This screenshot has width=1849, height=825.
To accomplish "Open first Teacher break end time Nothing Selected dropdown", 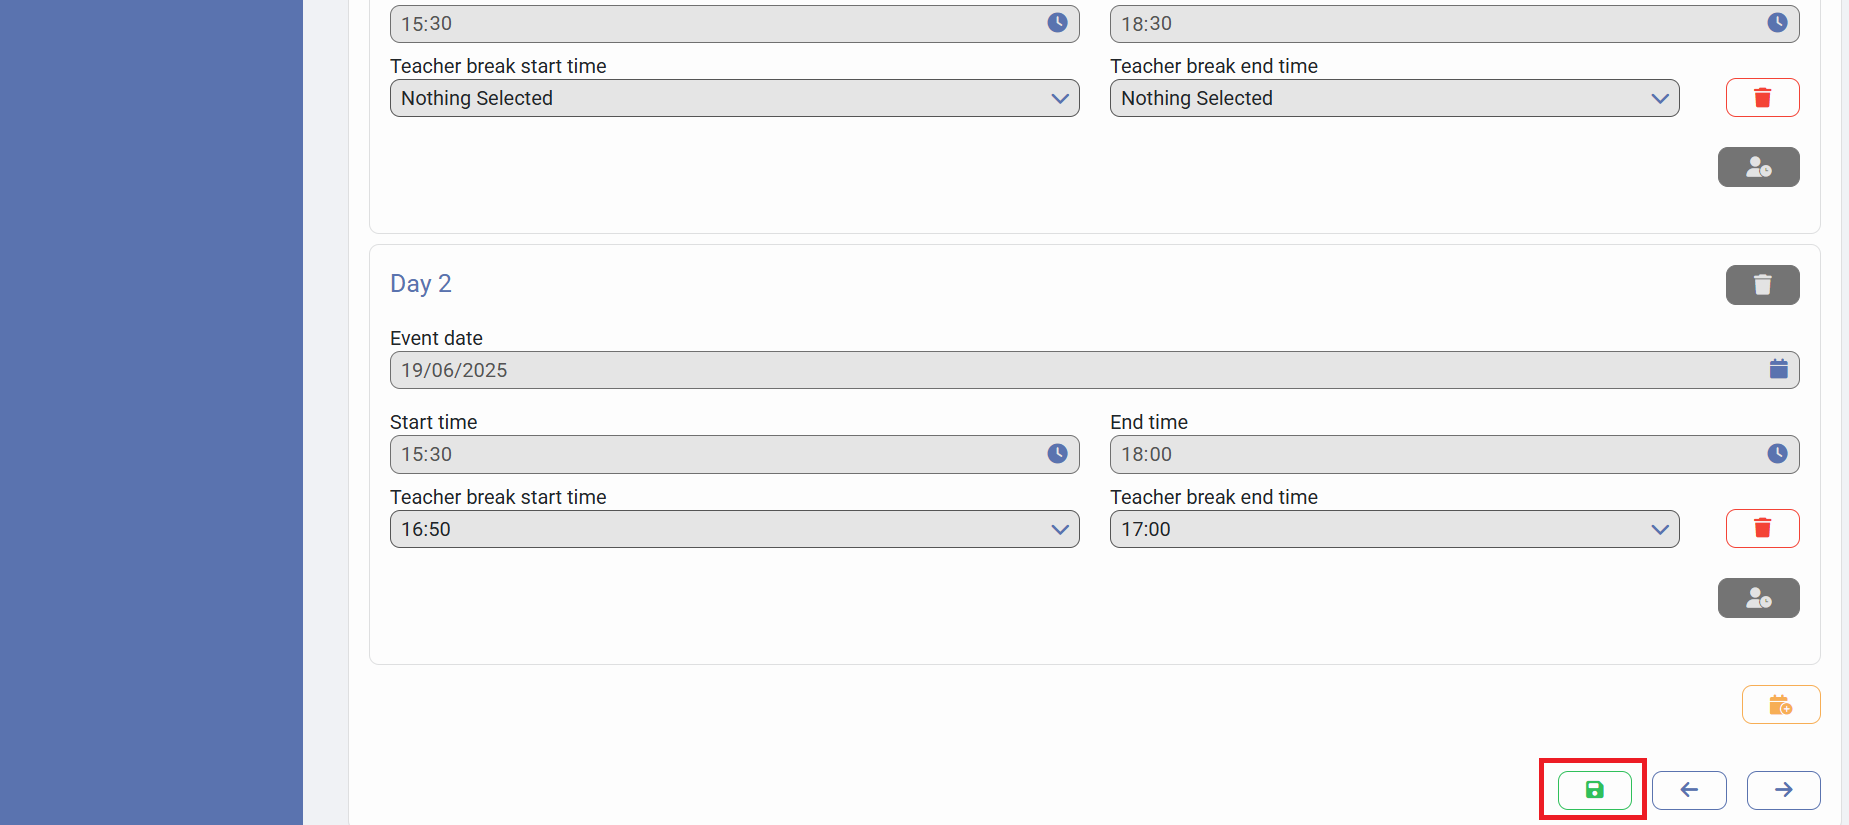I will pyautogui.click(x=1394, y=98).
